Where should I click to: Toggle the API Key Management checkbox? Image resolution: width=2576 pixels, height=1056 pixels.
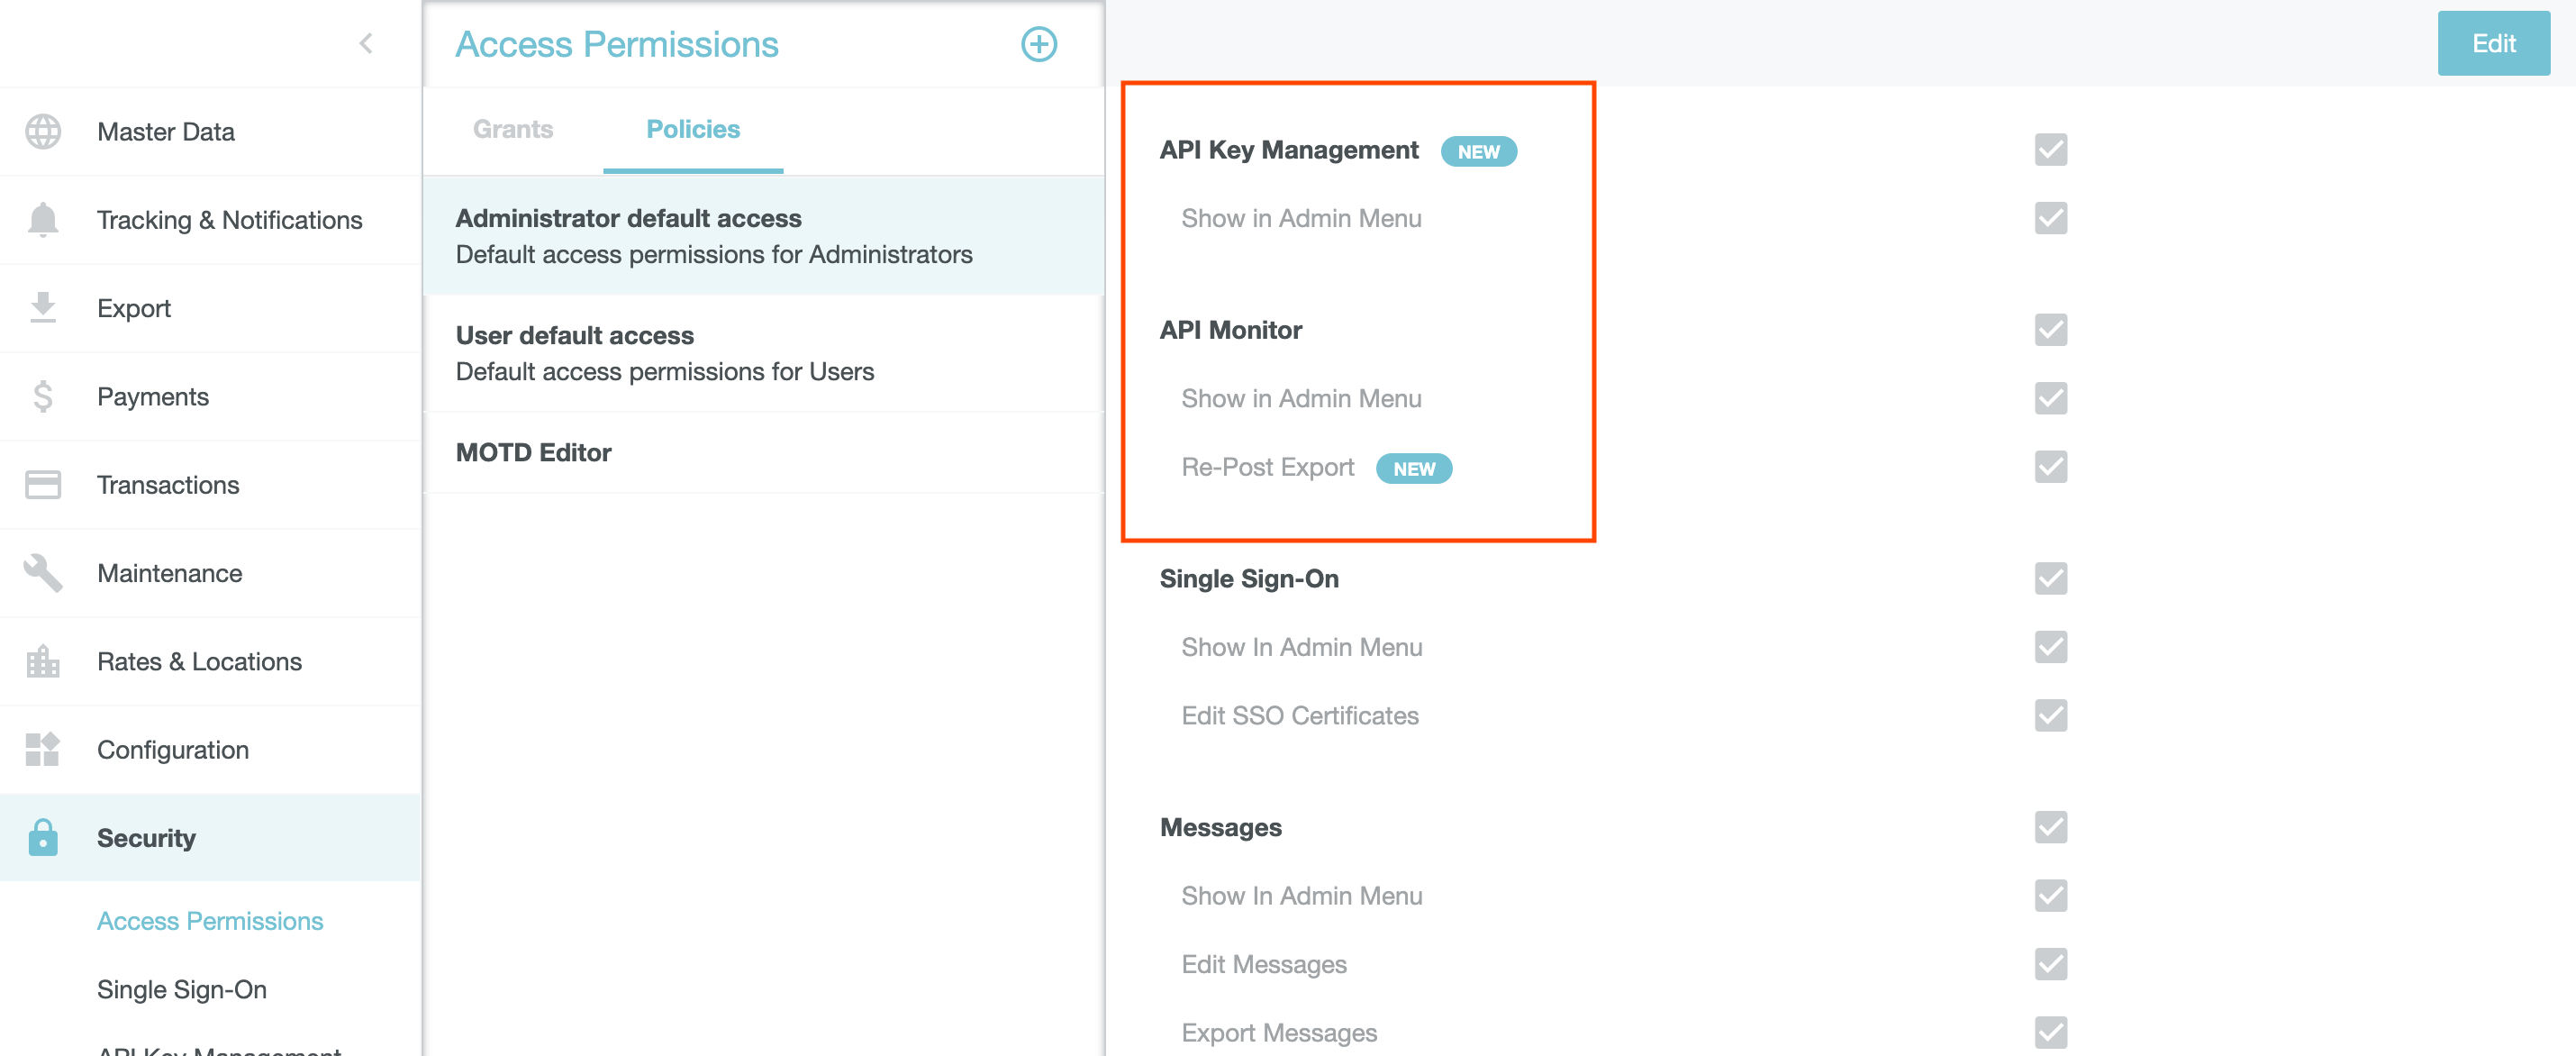2050,150
